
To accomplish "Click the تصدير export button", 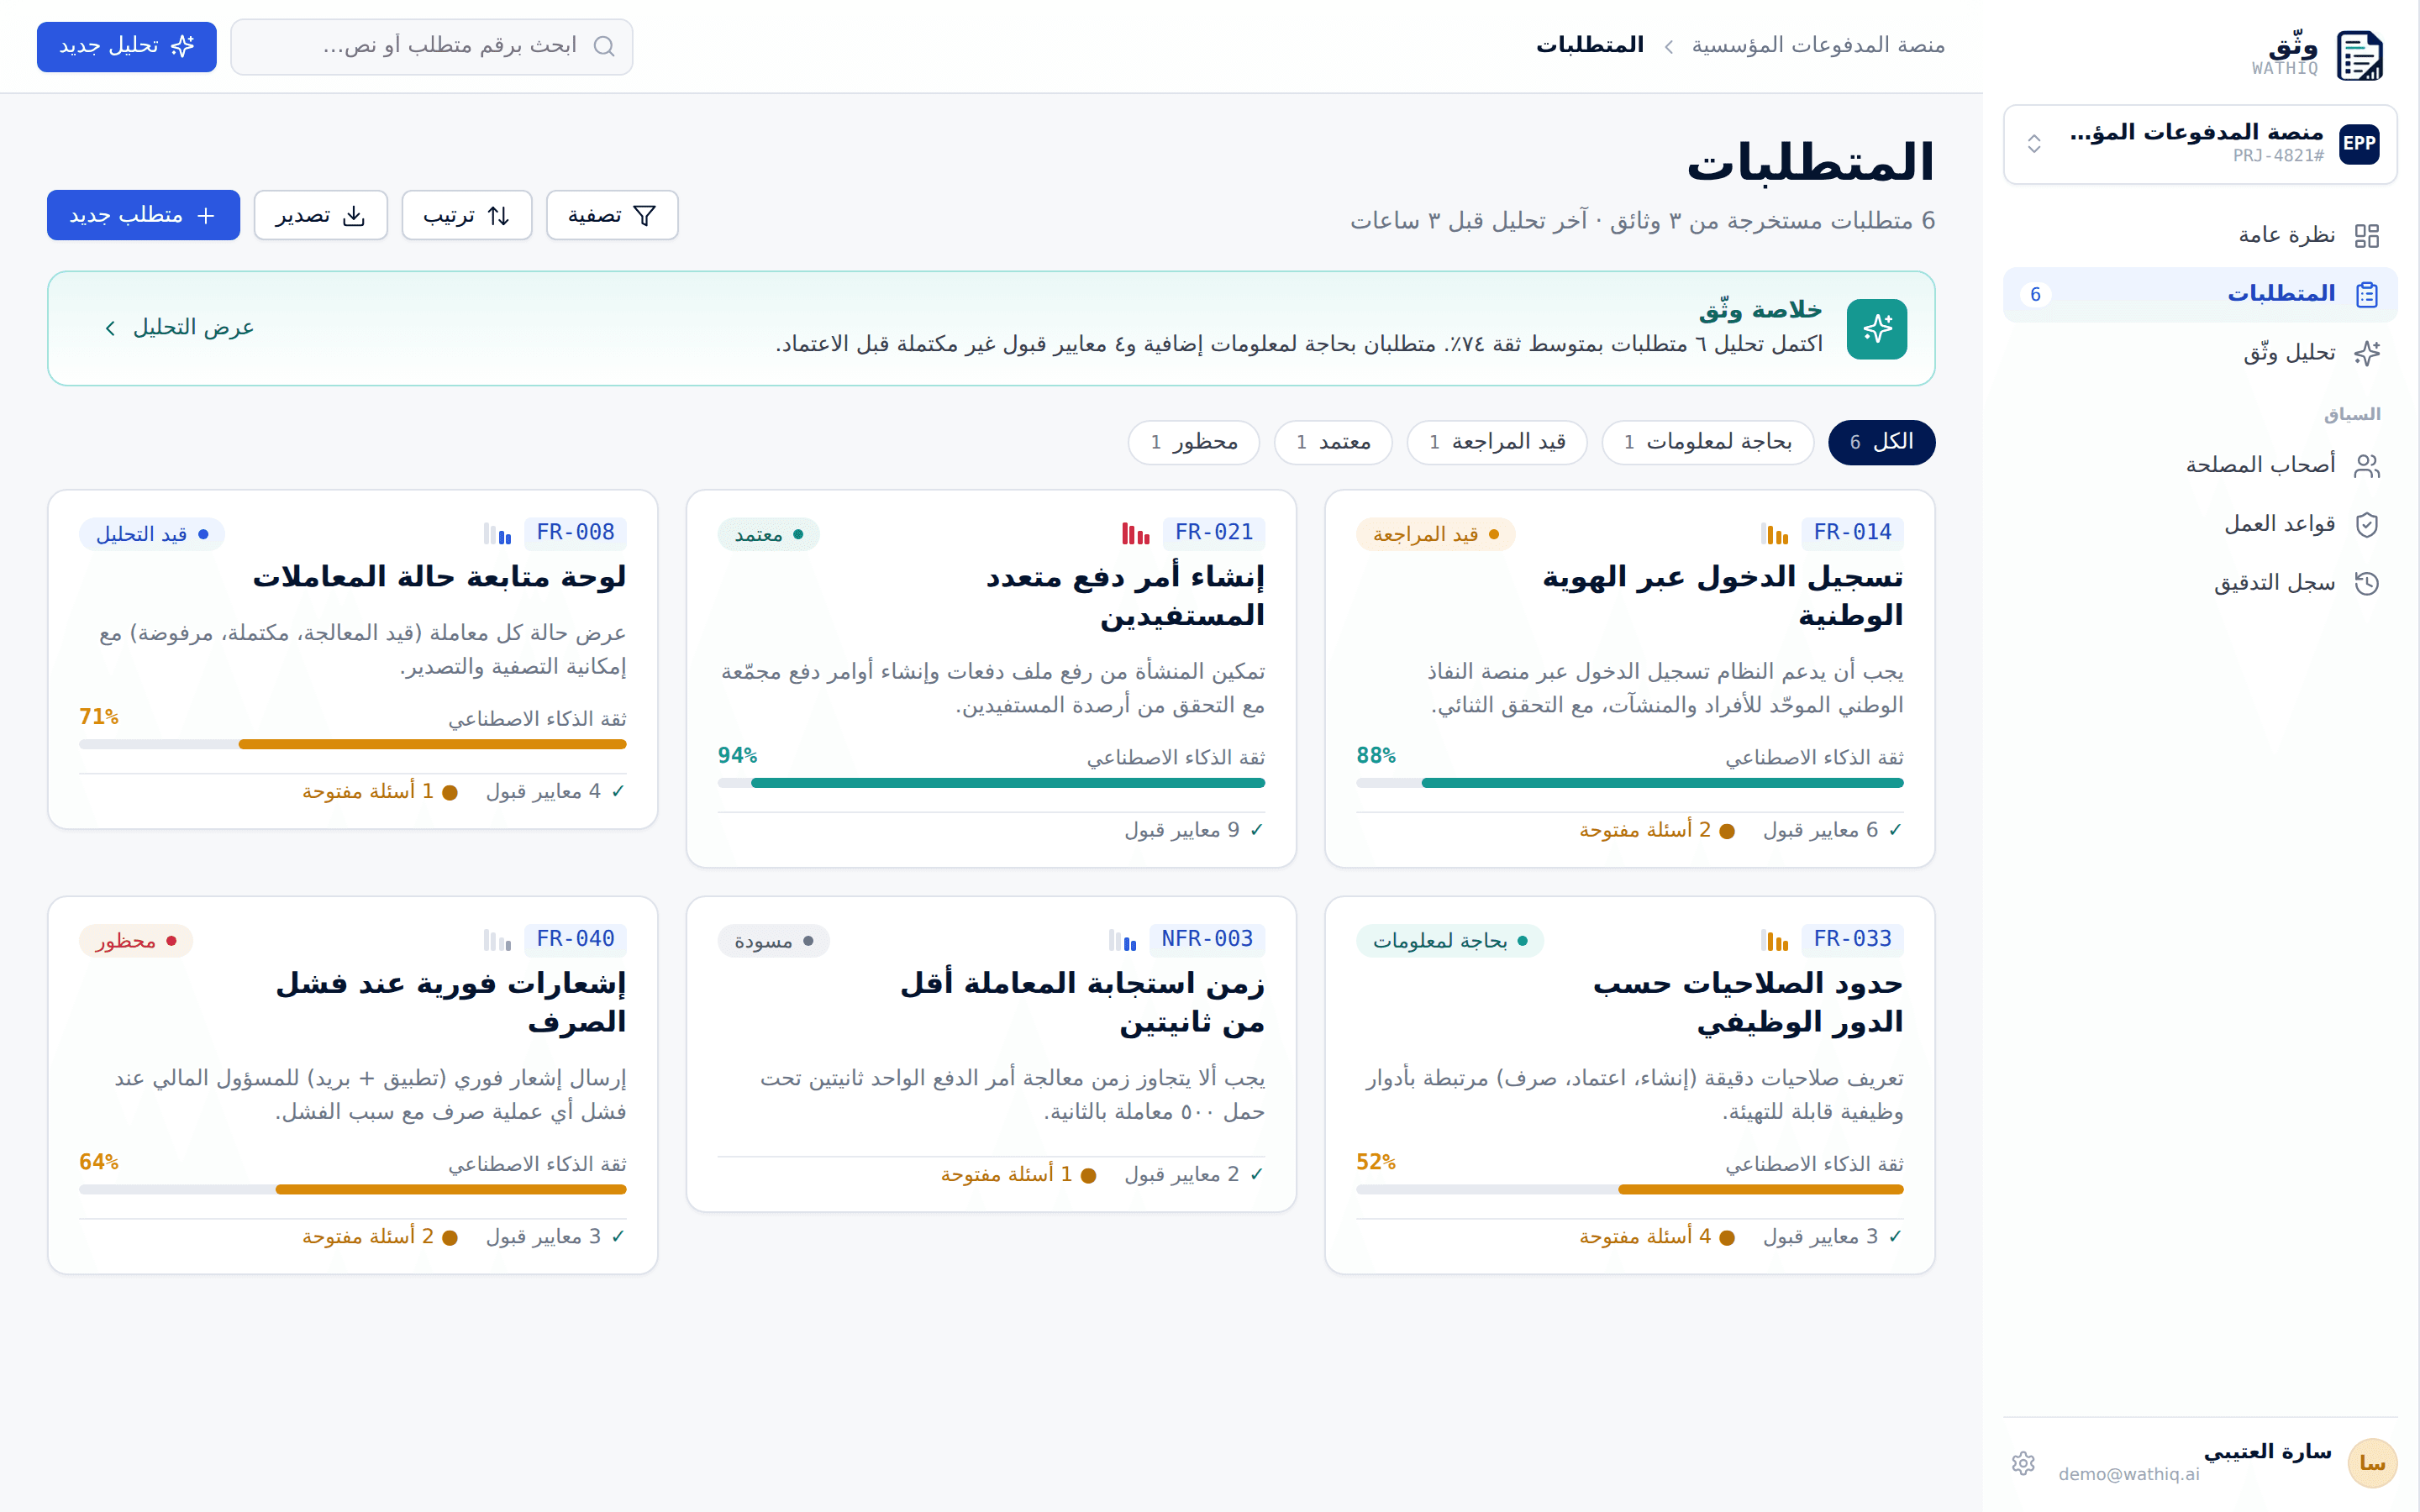I will tap(320, 215).
